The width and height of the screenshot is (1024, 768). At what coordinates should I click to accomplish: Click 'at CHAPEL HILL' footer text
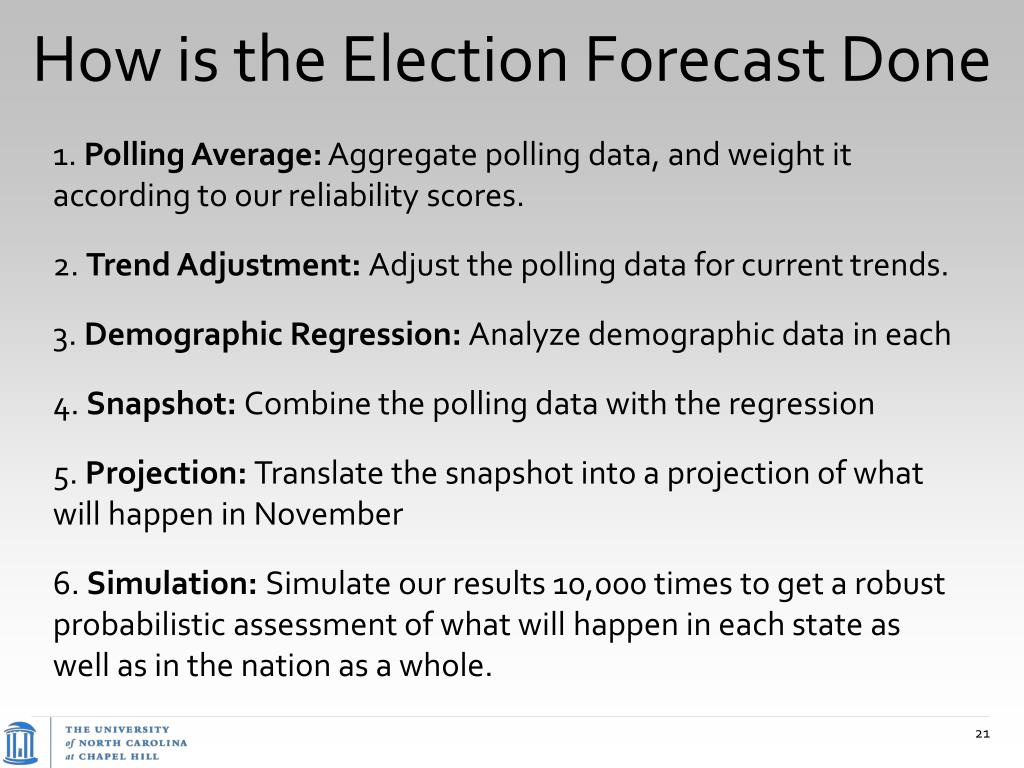(x=112, y=756)
